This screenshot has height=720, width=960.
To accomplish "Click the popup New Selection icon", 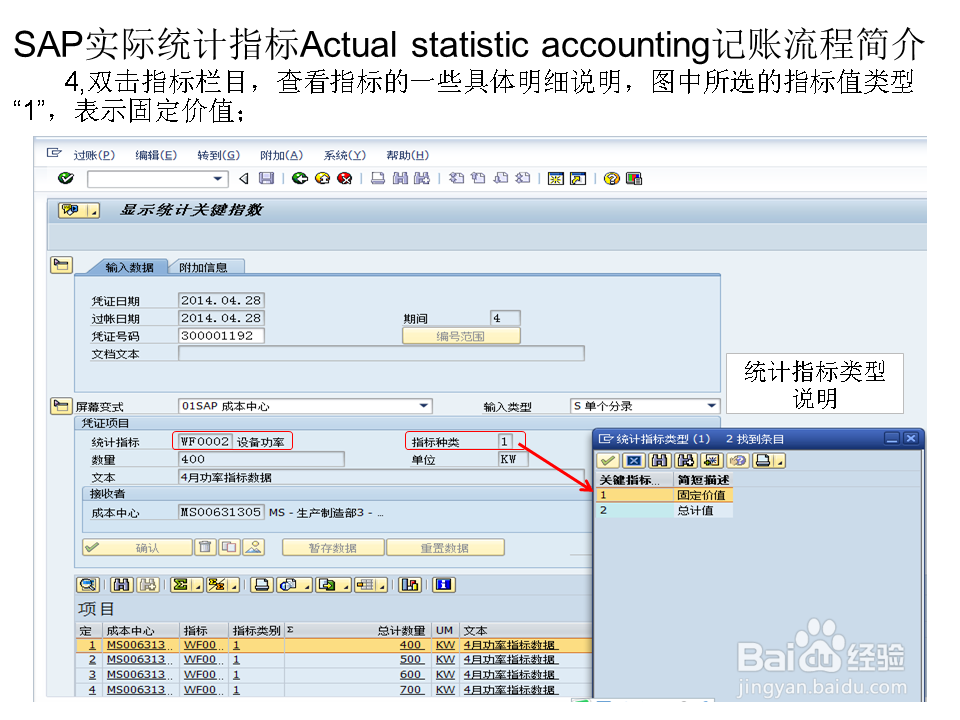I will [711, 460].
